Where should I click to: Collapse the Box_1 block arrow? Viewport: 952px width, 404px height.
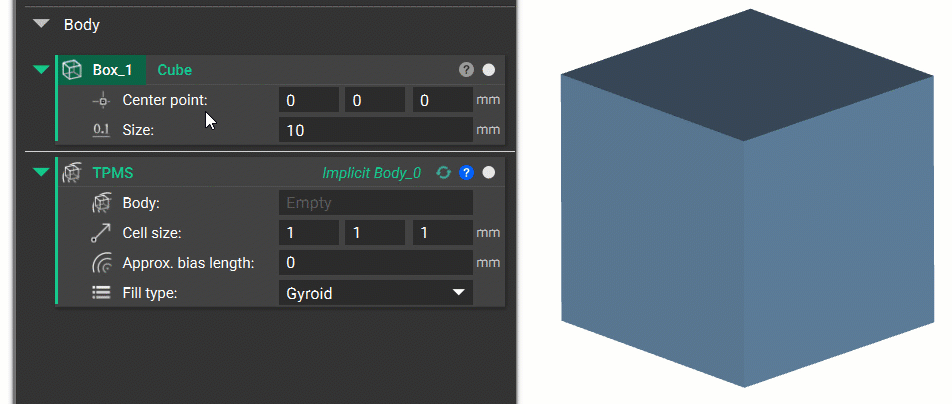[41, 69]
